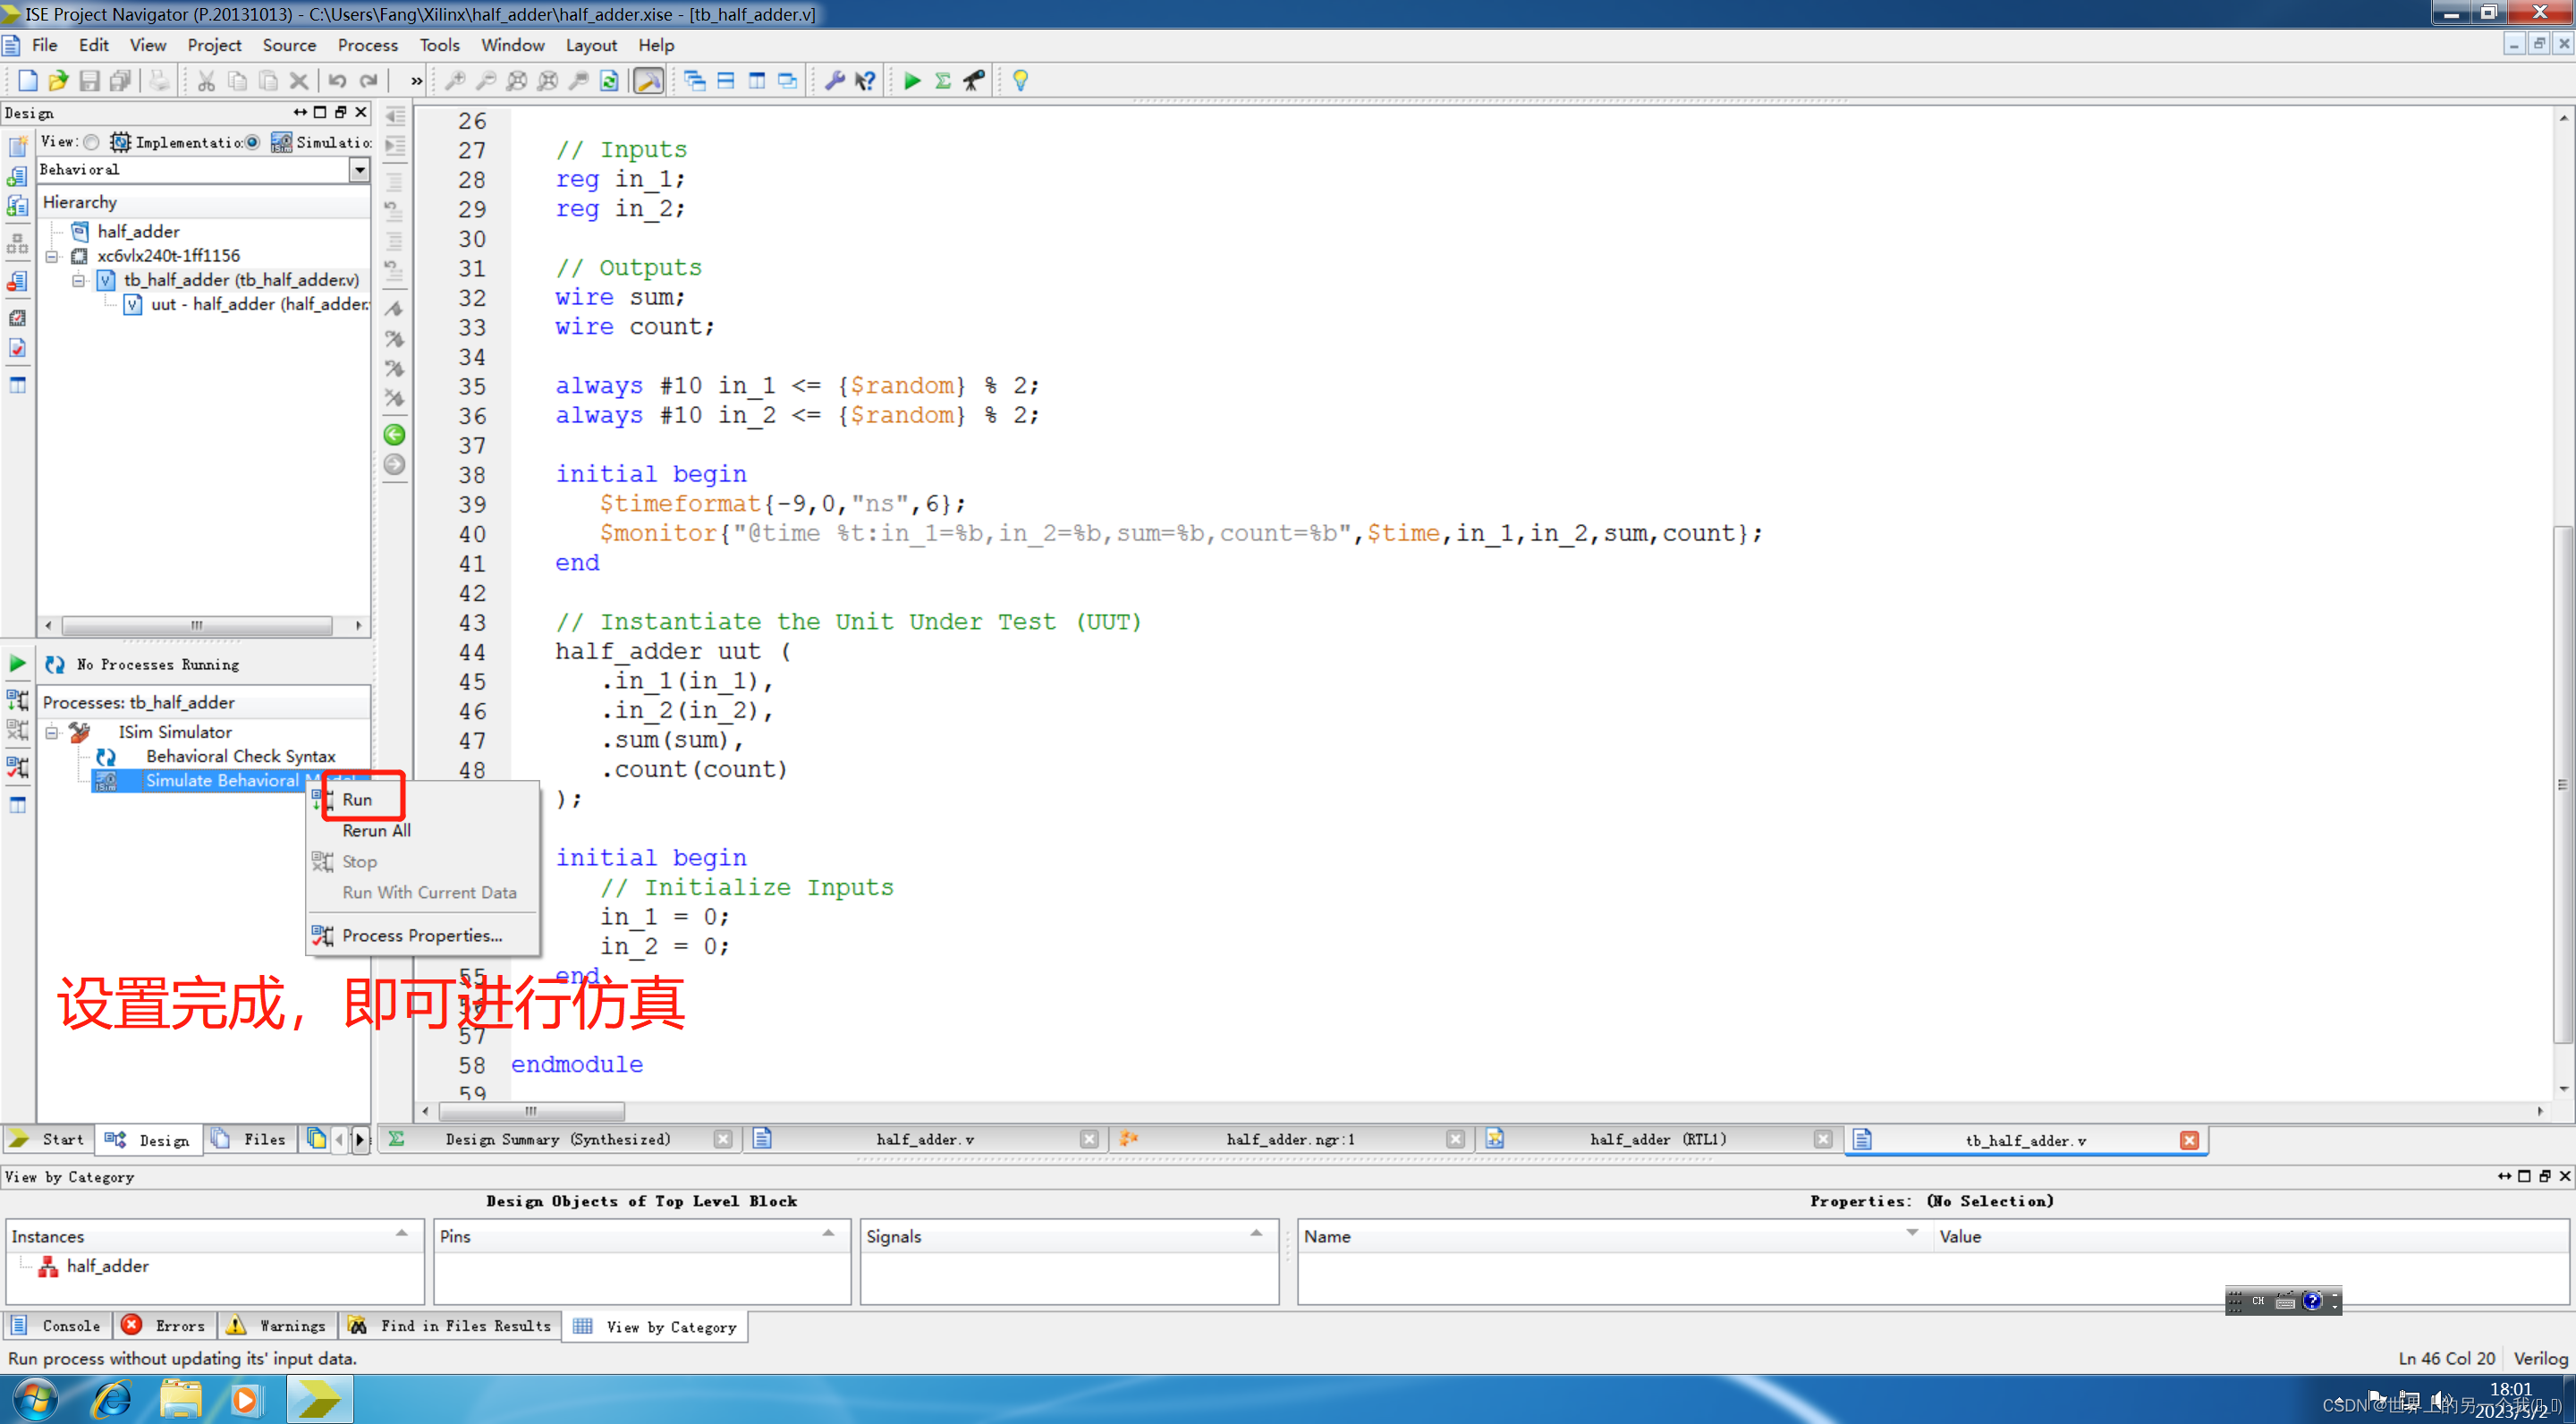Screen dimensions: 2576x1424
Task: Click the wrench toolbar icon
Action: (834, 81)
